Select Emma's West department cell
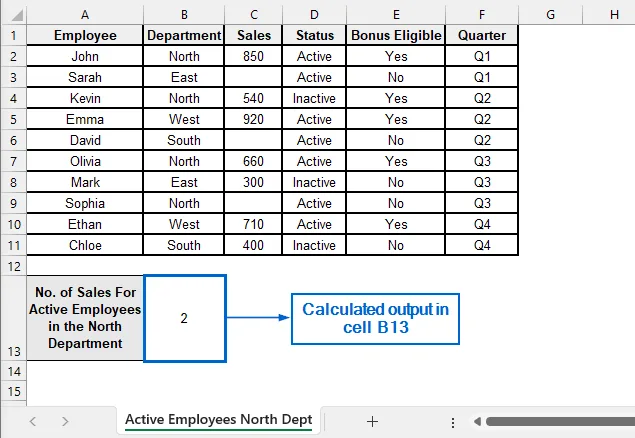This screenshot has width=635, height=438. click(x=184, y=119)
